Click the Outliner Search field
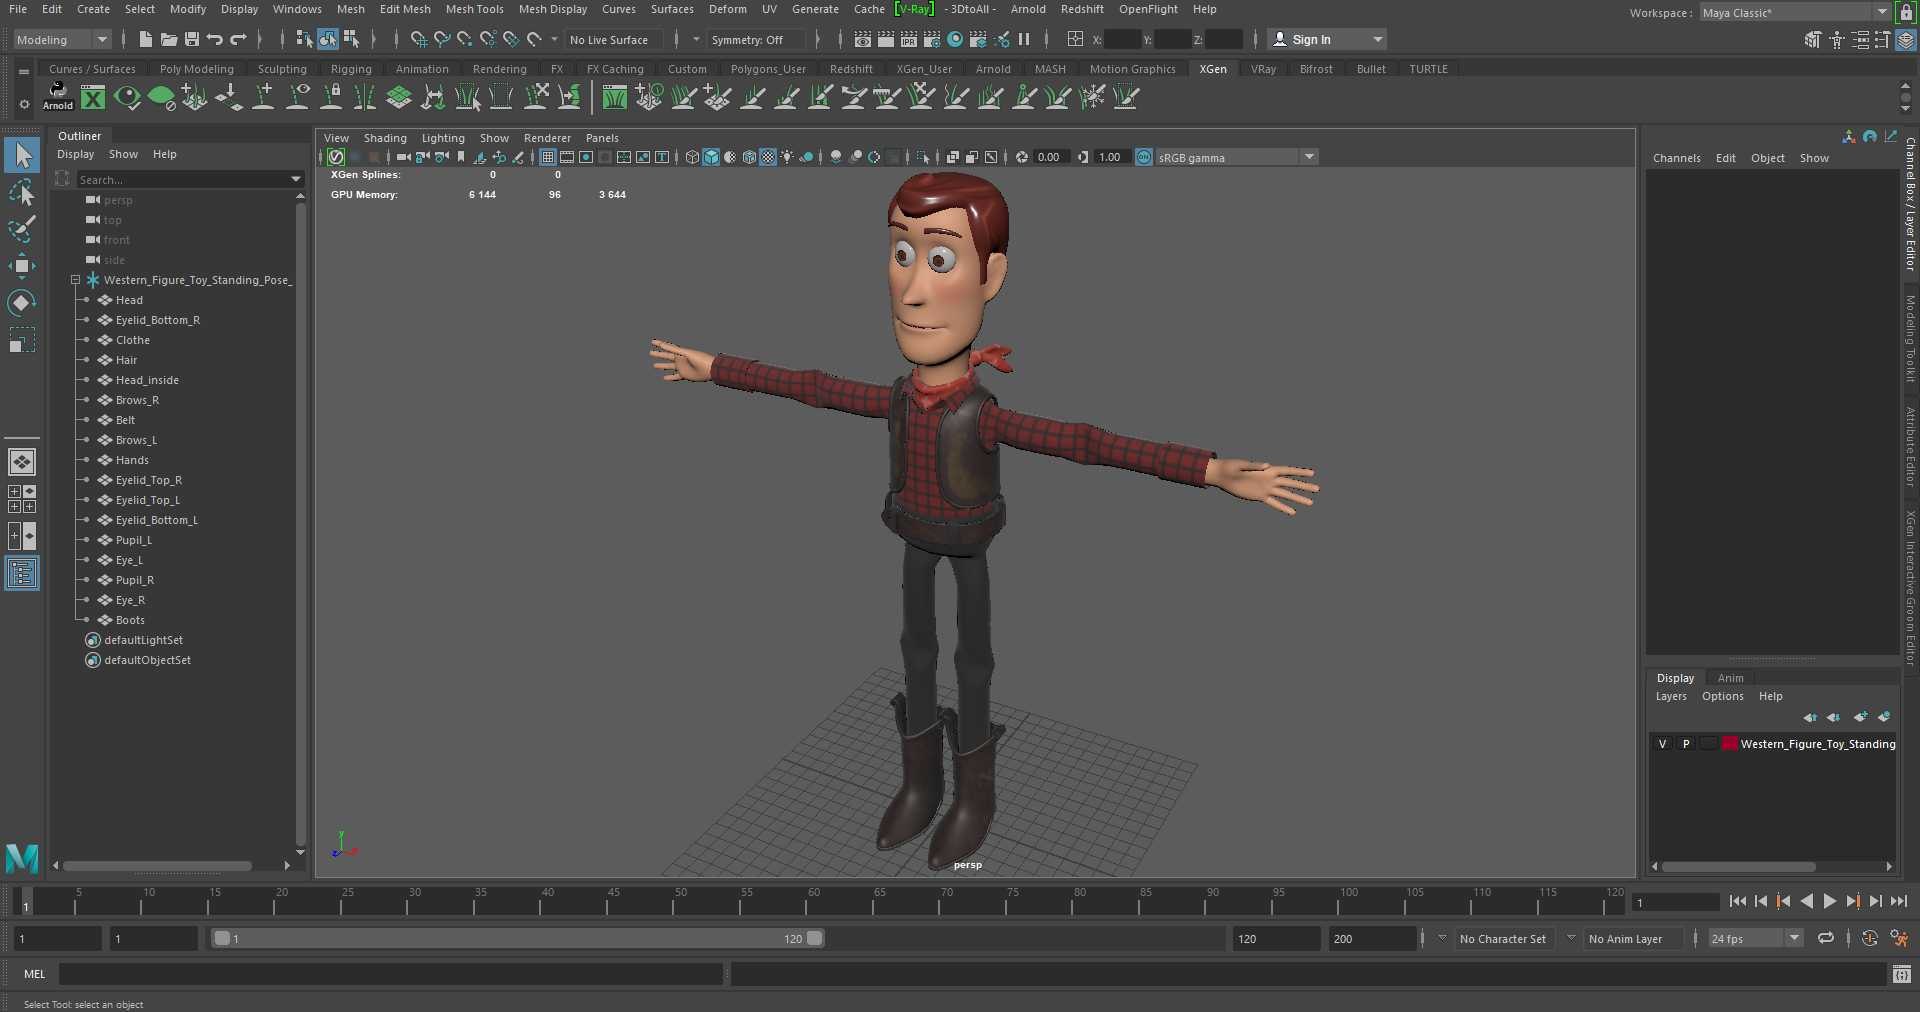1920x1012 pixels. point(185,179)
